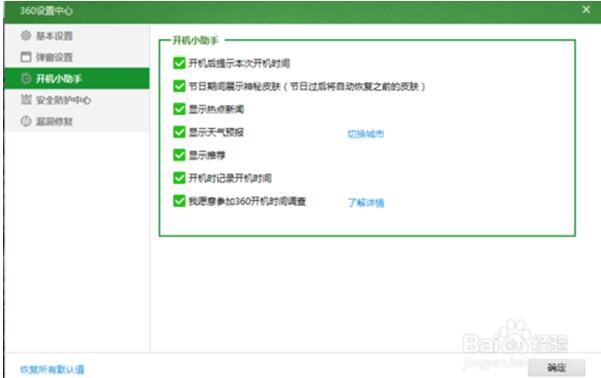Screen dimensions: 601x378
Task: Confirm with the 确定 button
Action: (x=556, y=368)
